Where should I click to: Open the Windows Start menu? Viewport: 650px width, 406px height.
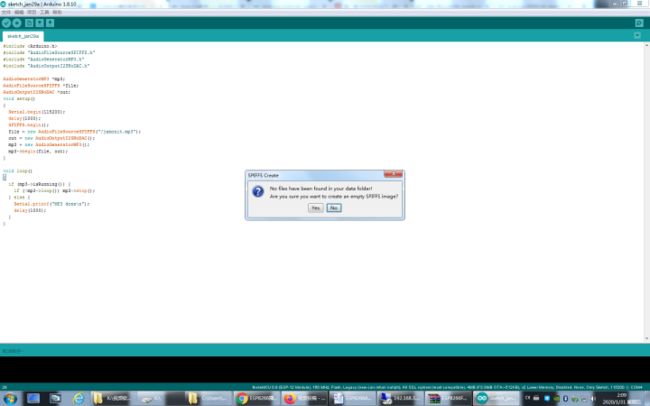point(10,399)
